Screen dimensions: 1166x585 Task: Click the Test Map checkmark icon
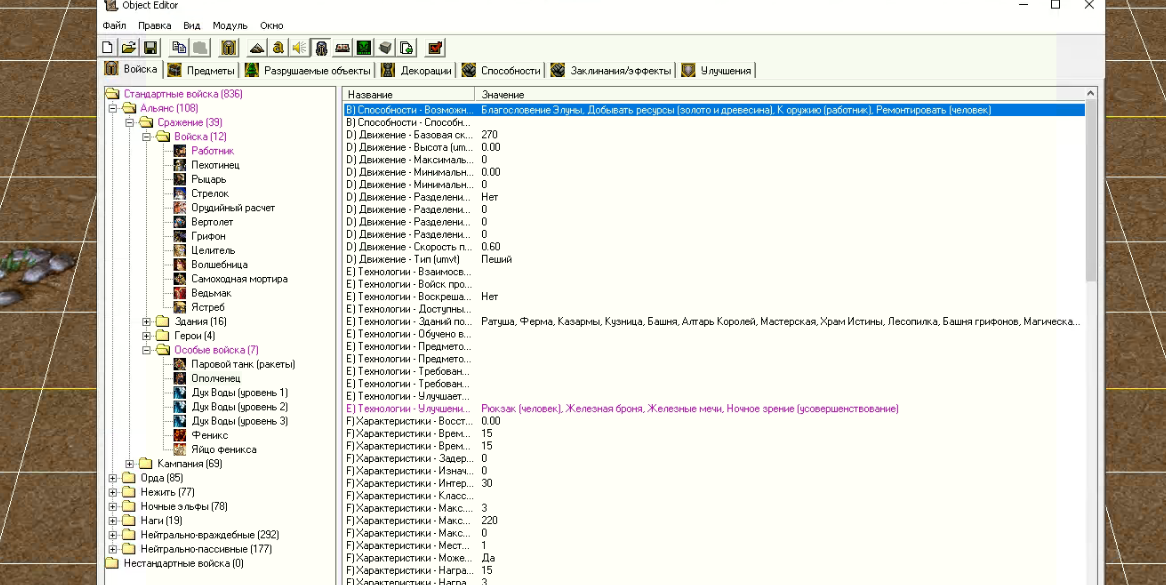tap(435, 48)
